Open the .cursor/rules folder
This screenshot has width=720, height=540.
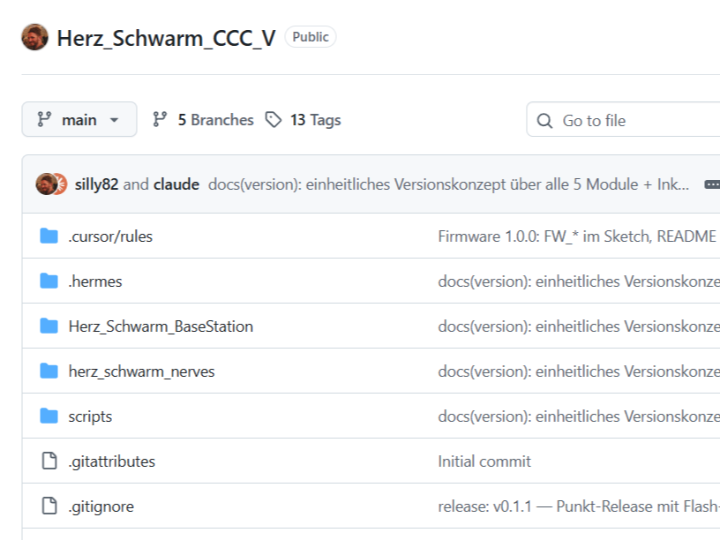point(110,236)
